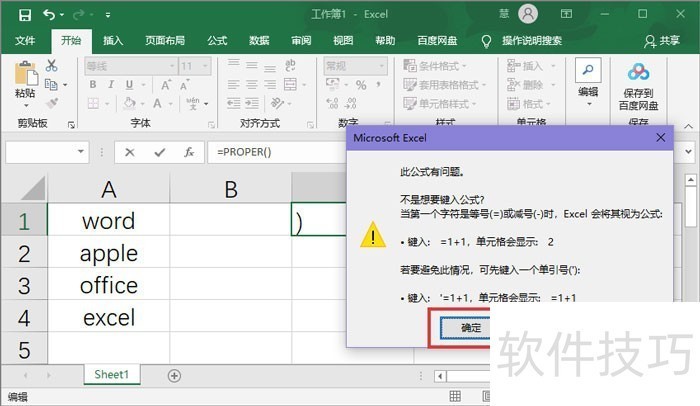Collapse the ribbon with chevron

tap(688, 126)
